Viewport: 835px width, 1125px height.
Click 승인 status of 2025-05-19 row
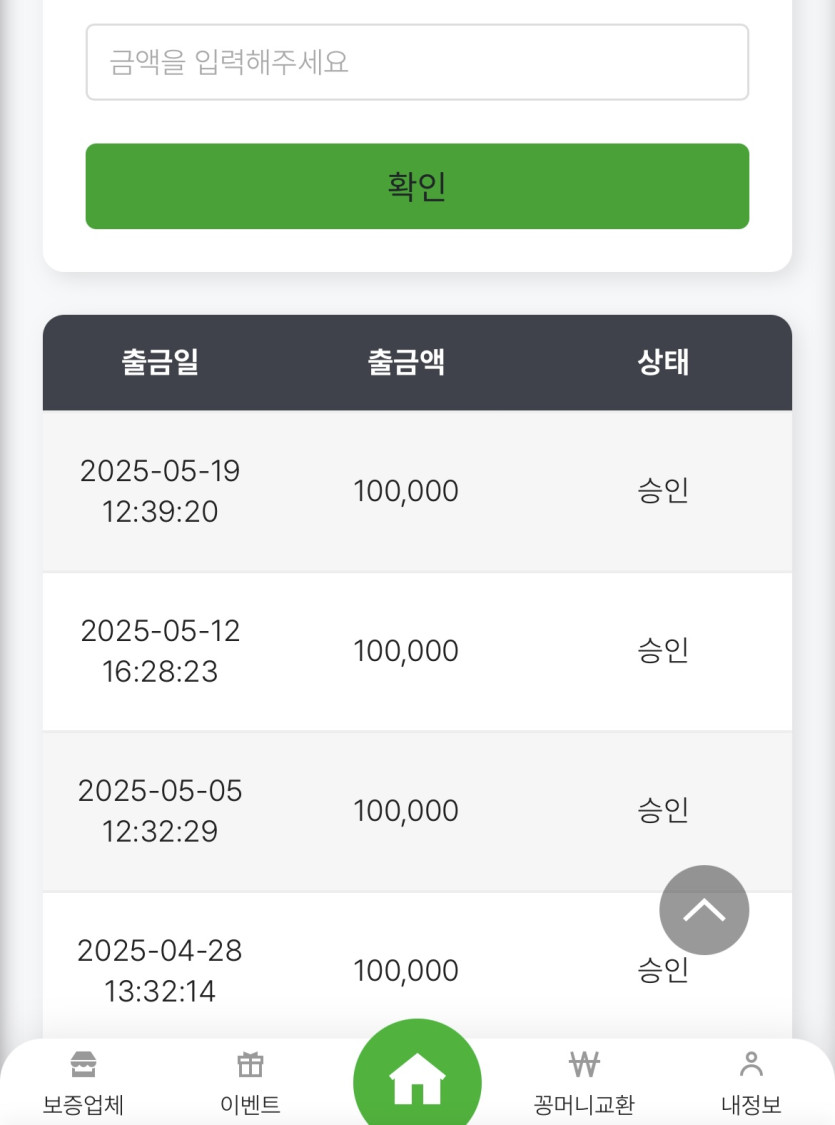[x=664, y=491]
